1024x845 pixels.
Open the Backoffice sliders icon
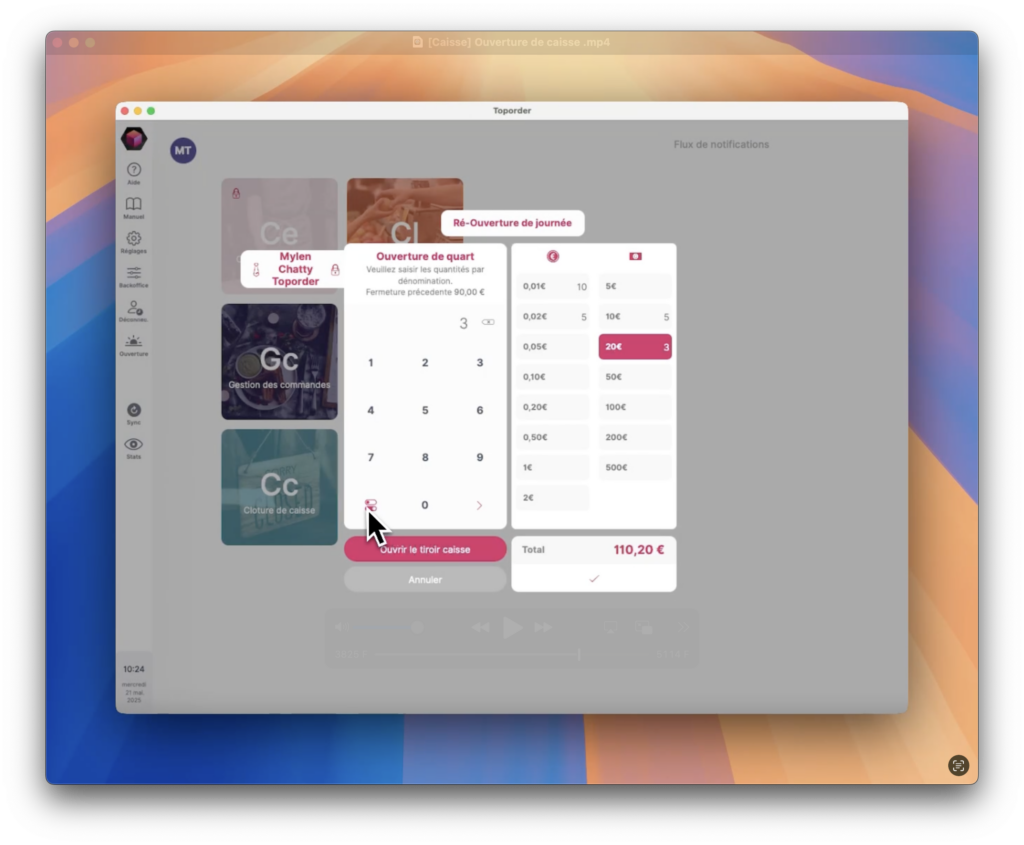133,273
